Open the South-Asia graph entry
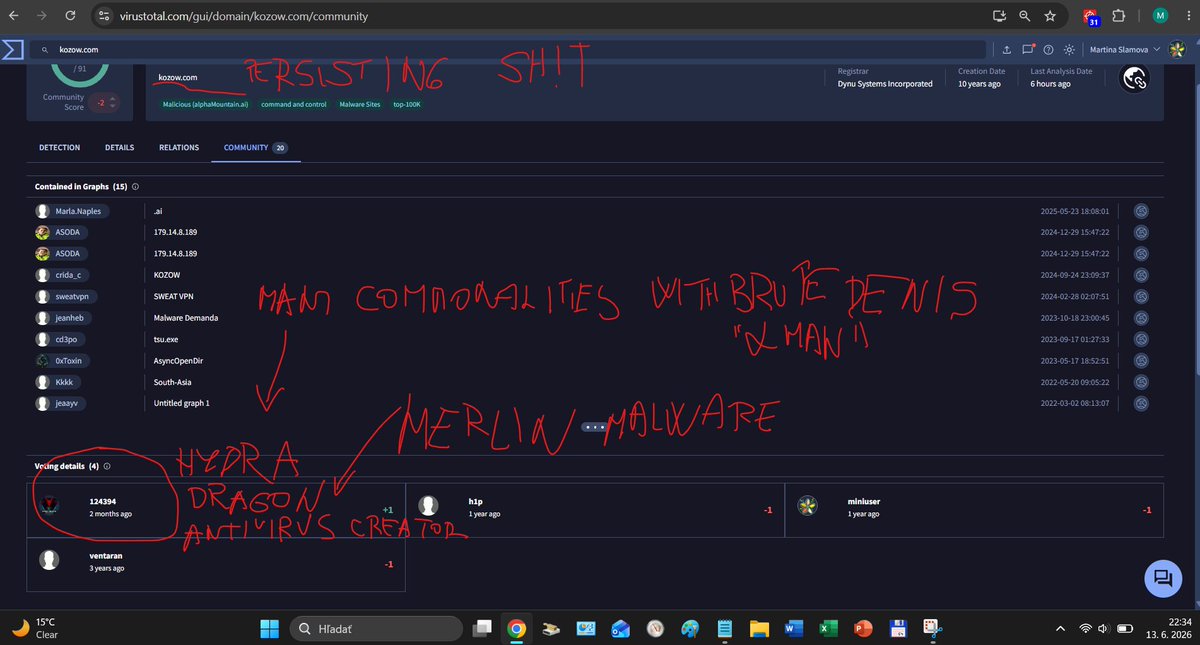 172,382
